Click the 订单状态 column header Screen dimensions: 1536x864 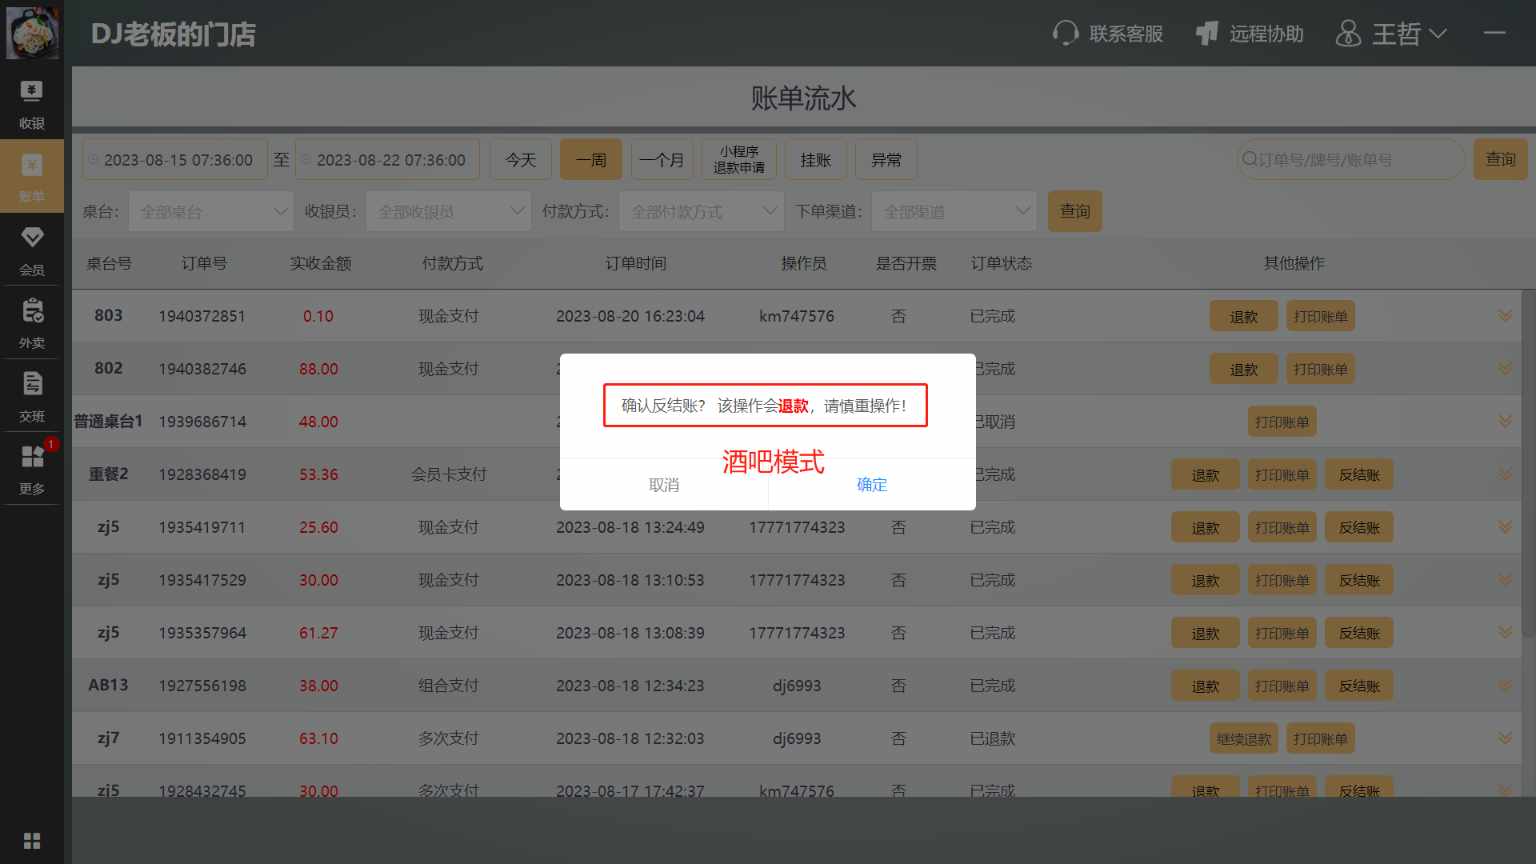tap(1001, 263)
